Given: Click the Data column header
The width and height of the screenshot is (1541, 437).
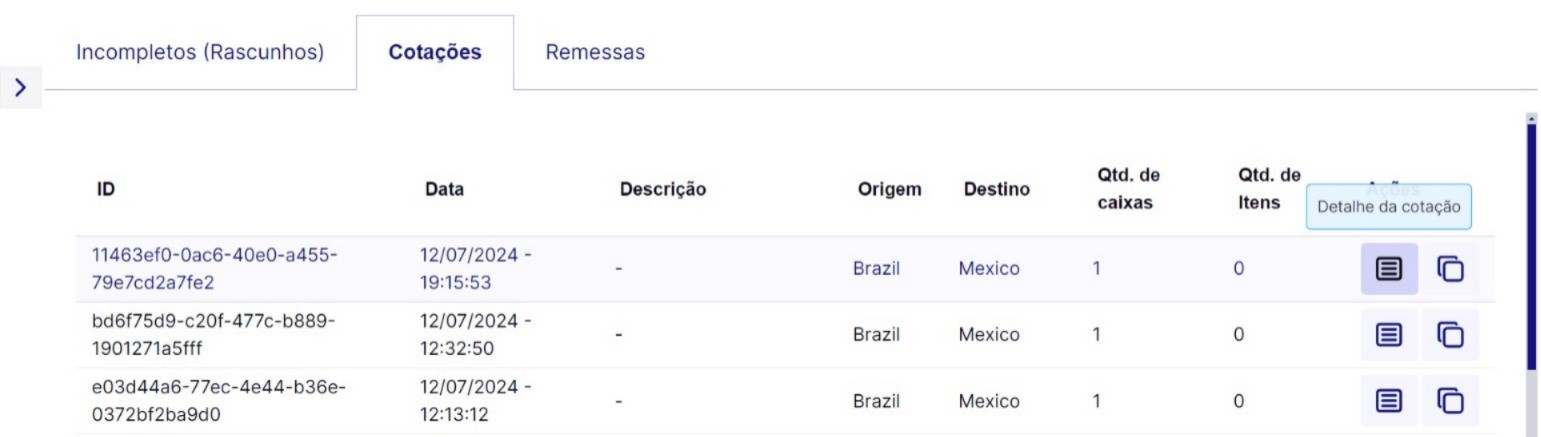Looking at the screenshot, I should (x=444, y=189).
